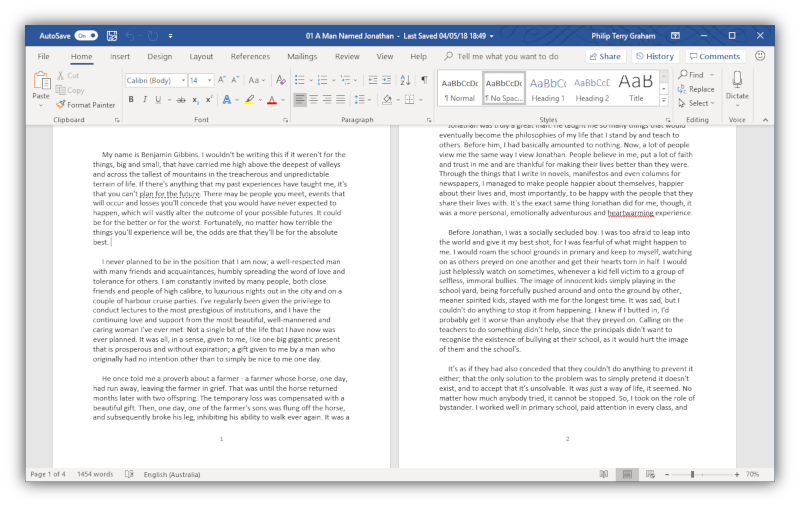800x507 pixels.
Task: Open the References tab
Action: point(250,57)
